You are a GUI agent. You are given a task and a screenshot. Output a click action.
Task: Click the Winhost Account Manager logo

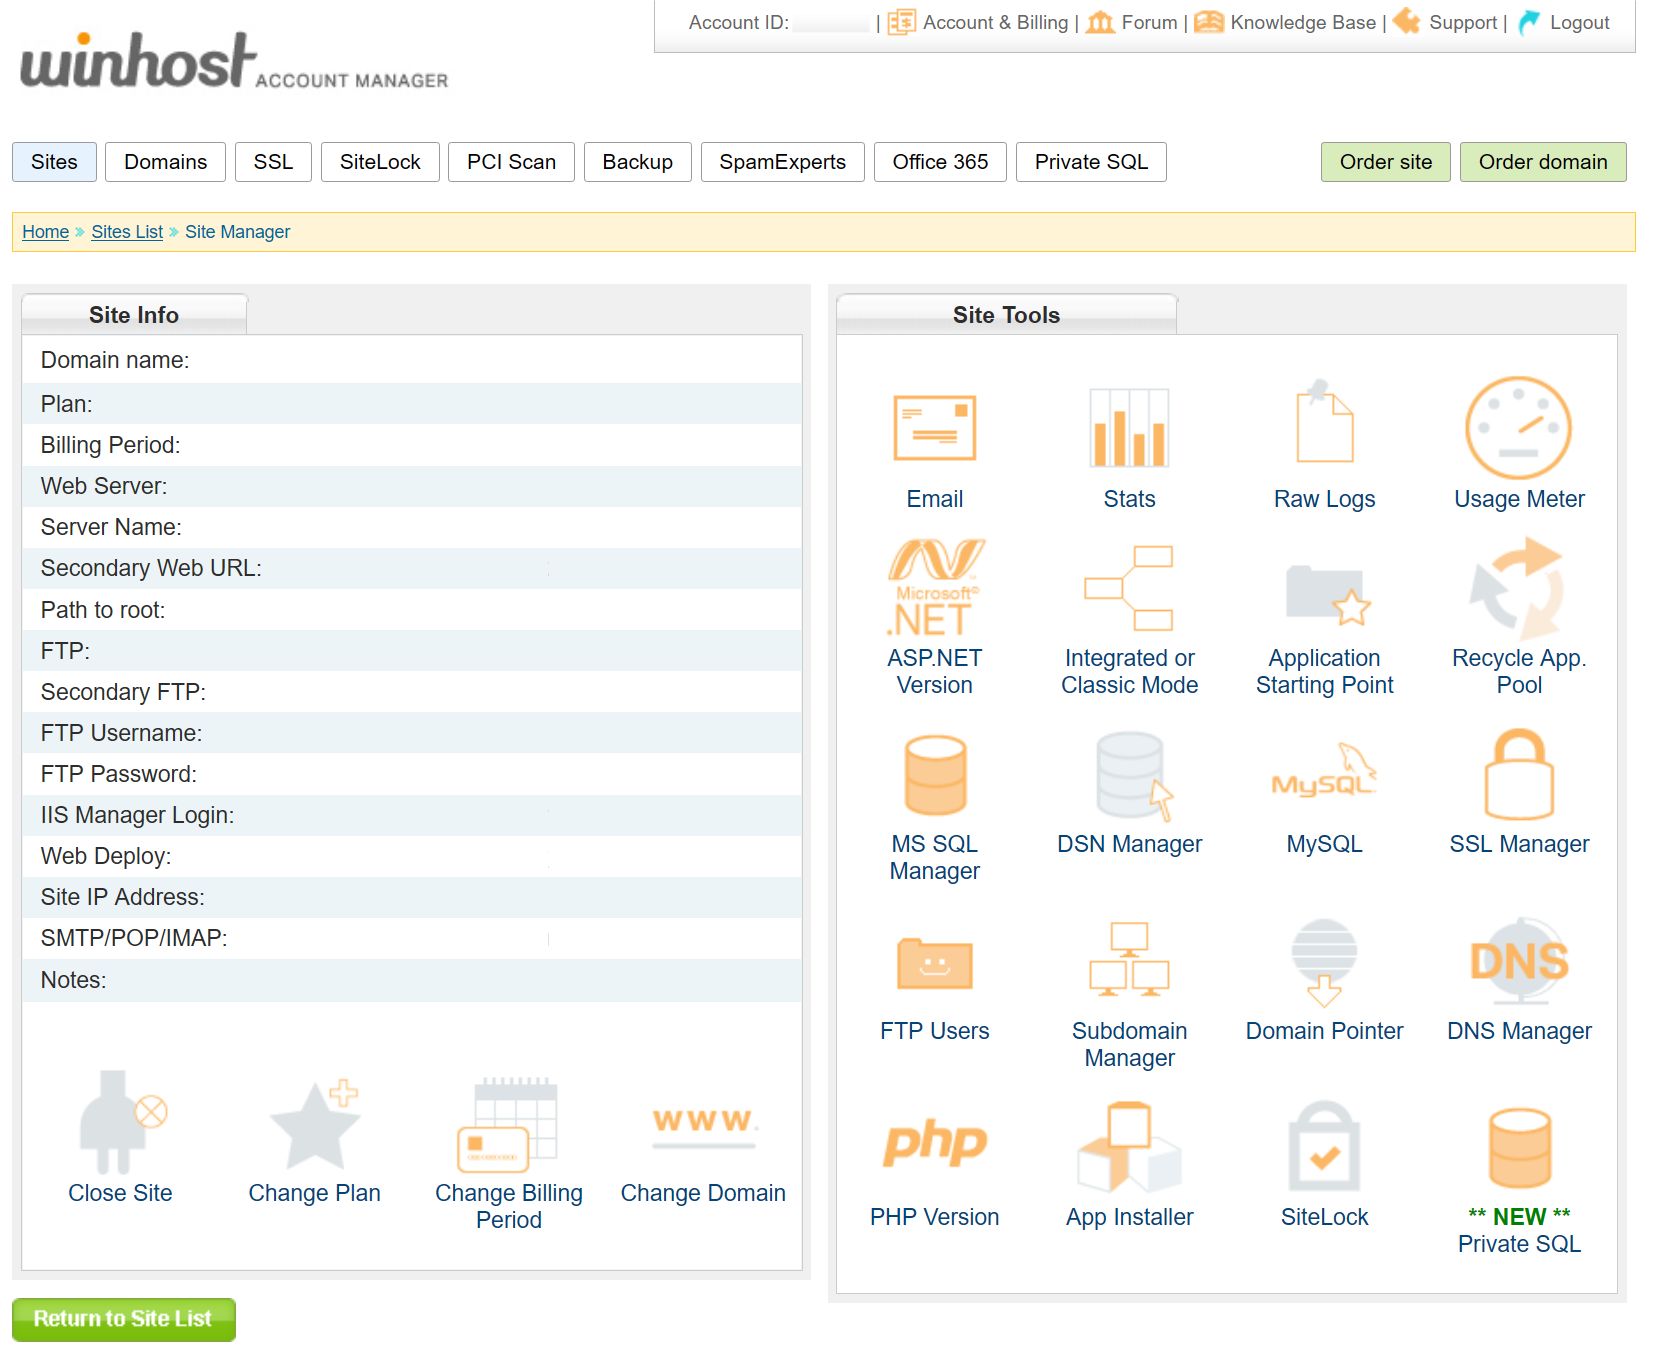(234, 62)
